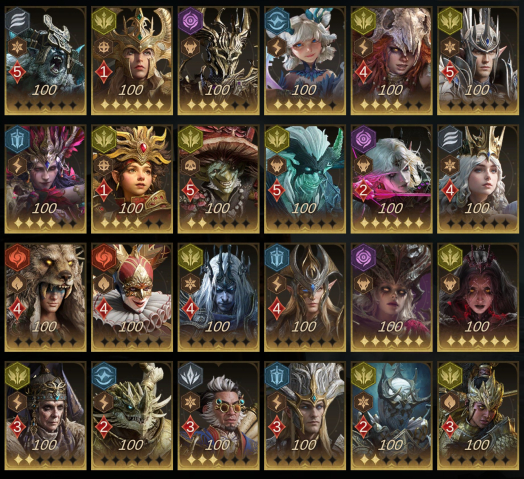Click the purple eye icon on the thorned-crown hero
The image size is (524, 479).
coord(191,20)
